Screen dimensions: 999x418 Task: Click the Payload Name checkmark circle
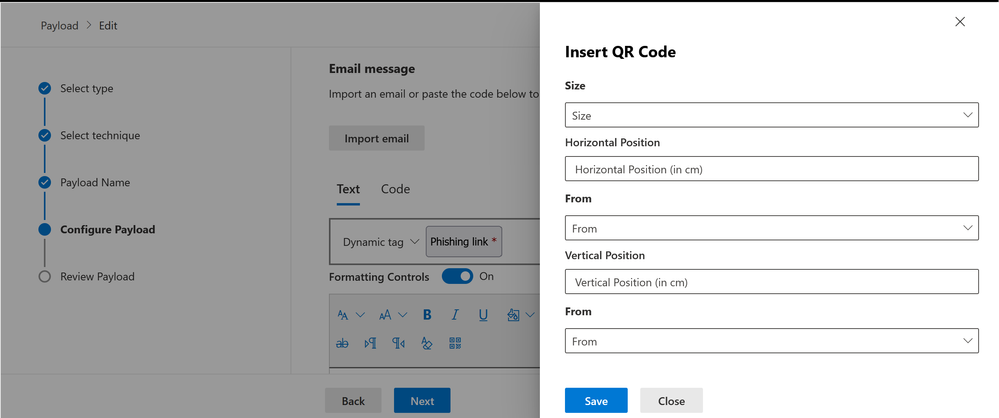click(44, 182)
